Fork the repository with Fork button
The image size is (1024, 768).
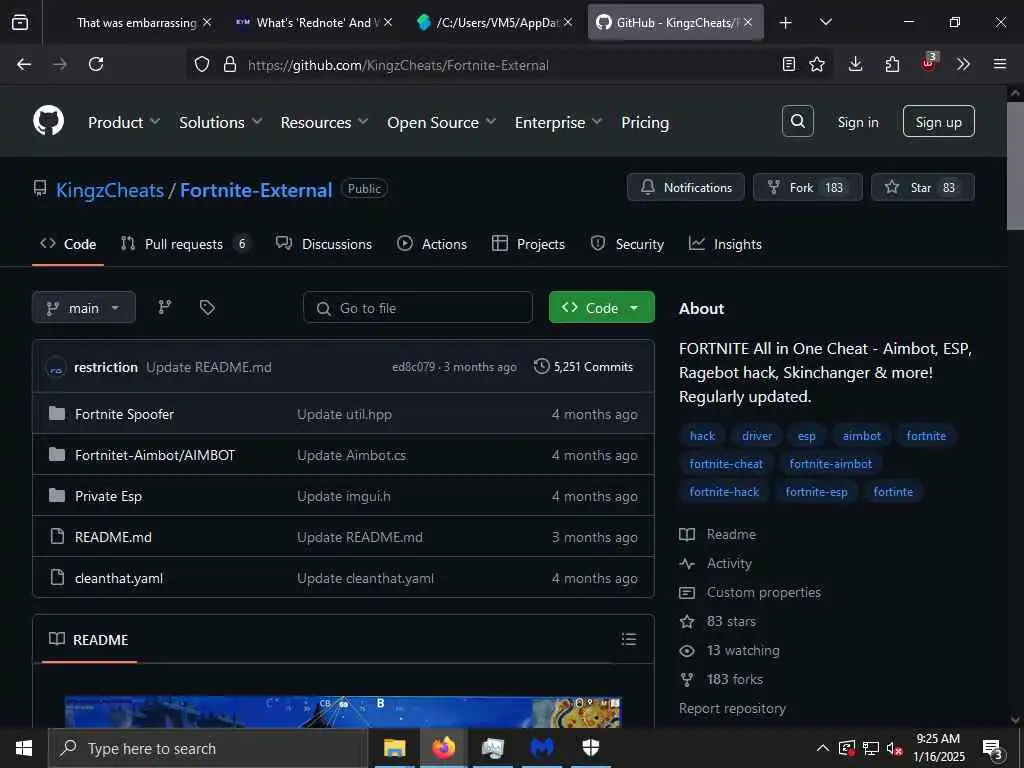[808, 187]
